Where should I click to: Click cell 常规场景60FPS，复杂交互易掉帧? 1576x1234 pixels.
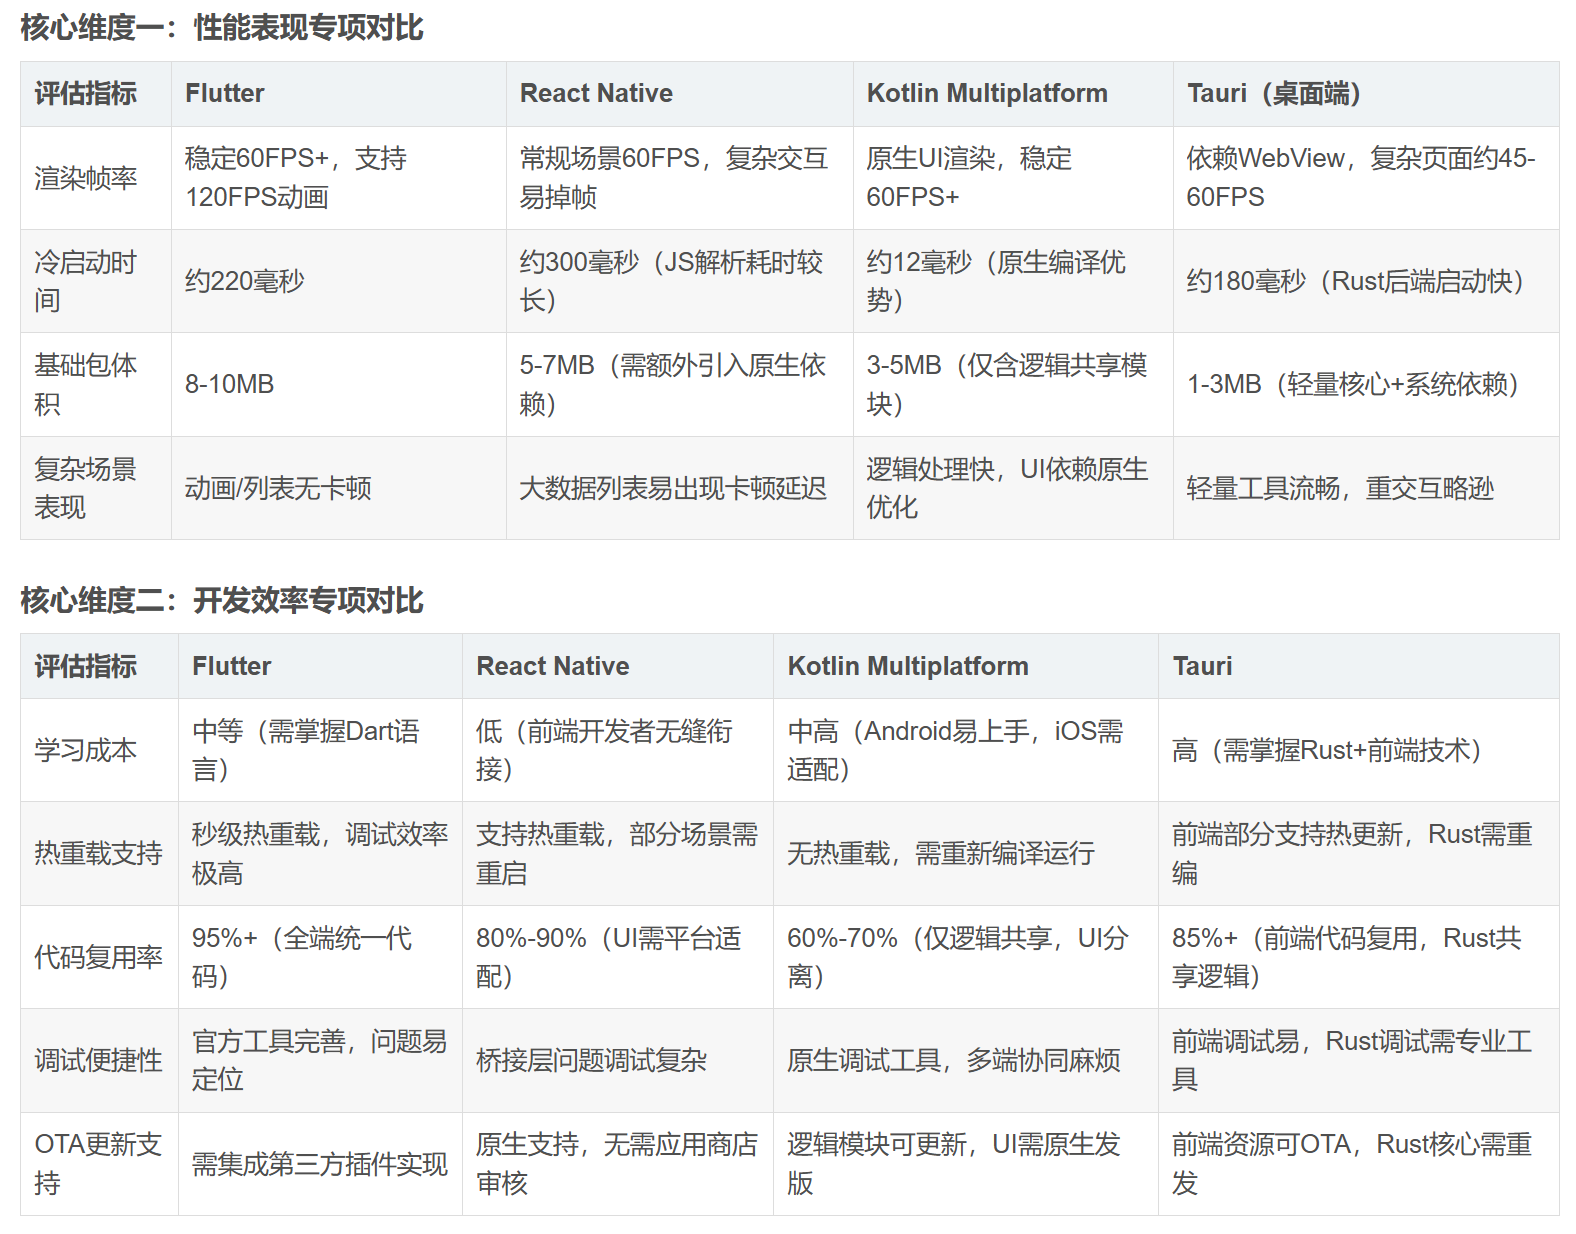coord(679,178)
